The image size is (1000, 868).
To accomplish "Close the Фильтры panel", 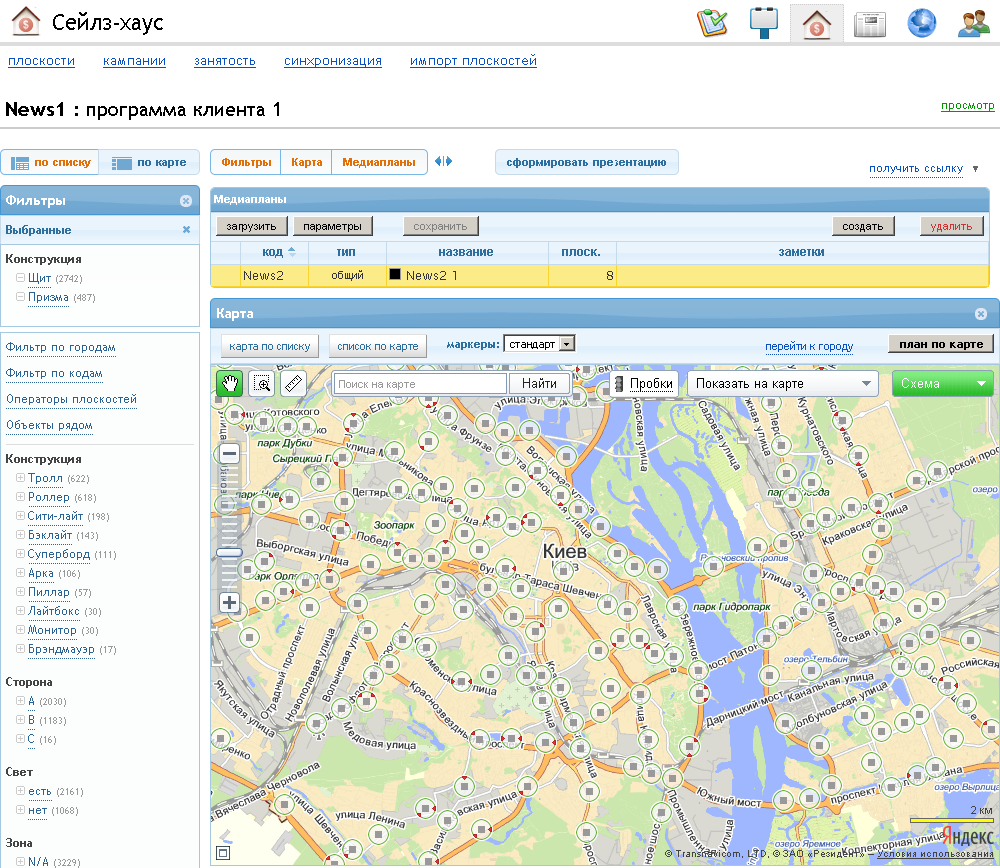I will click(186, 201).
